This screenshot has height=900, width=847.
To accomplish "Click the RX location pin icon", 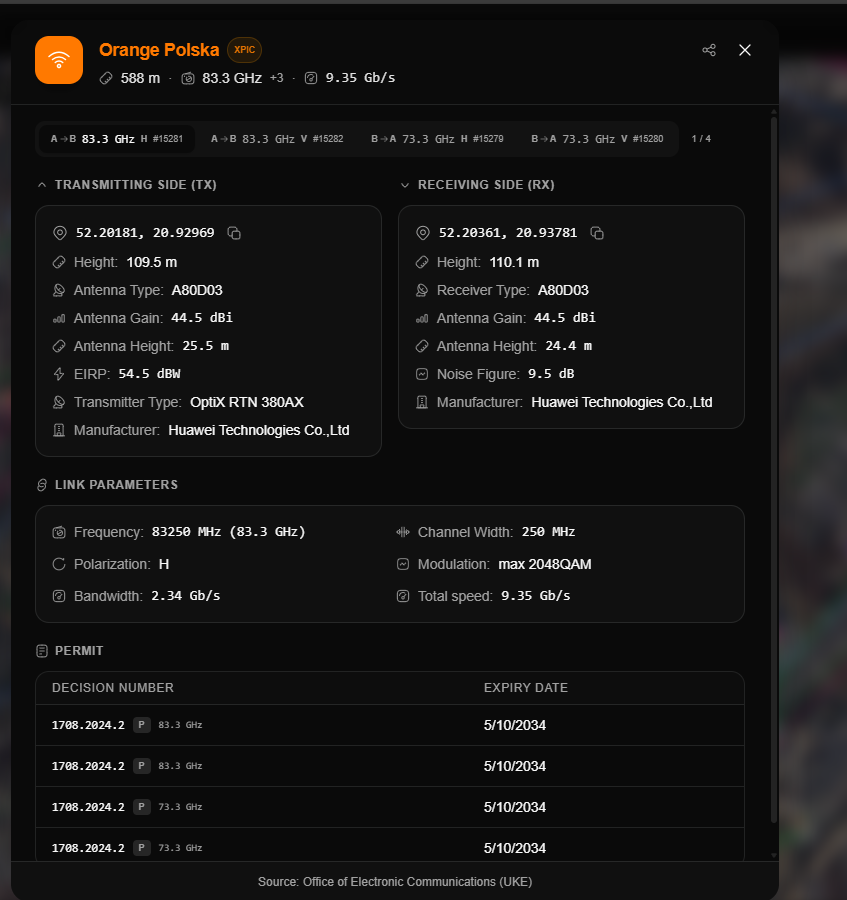I will pos(422,233).
